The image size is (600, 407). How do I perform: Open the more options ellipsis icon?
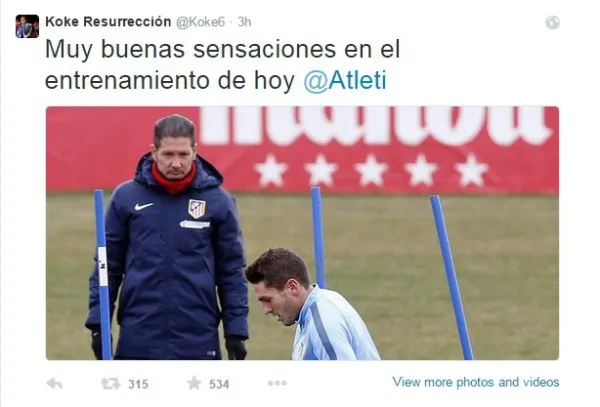point(277,383)
